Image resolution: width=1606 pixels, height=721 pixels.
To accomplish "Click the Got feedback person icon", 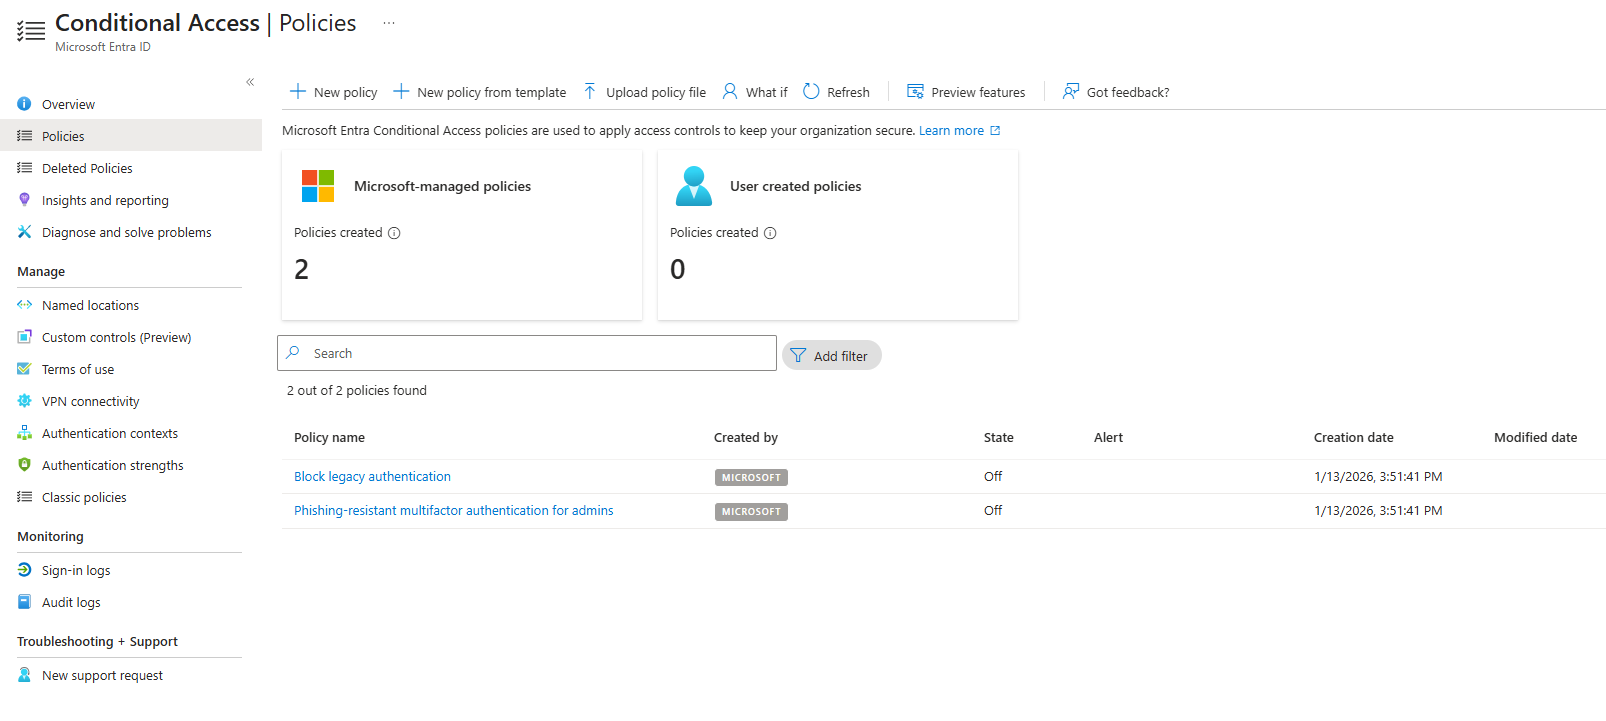I will [1071, 91].
